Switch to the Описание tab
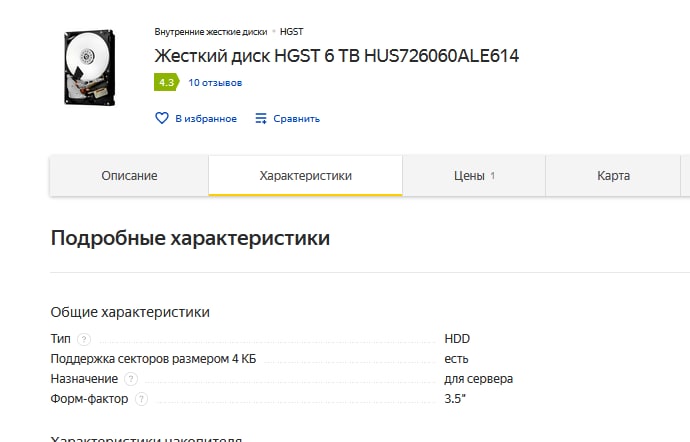 click(129, 176)
